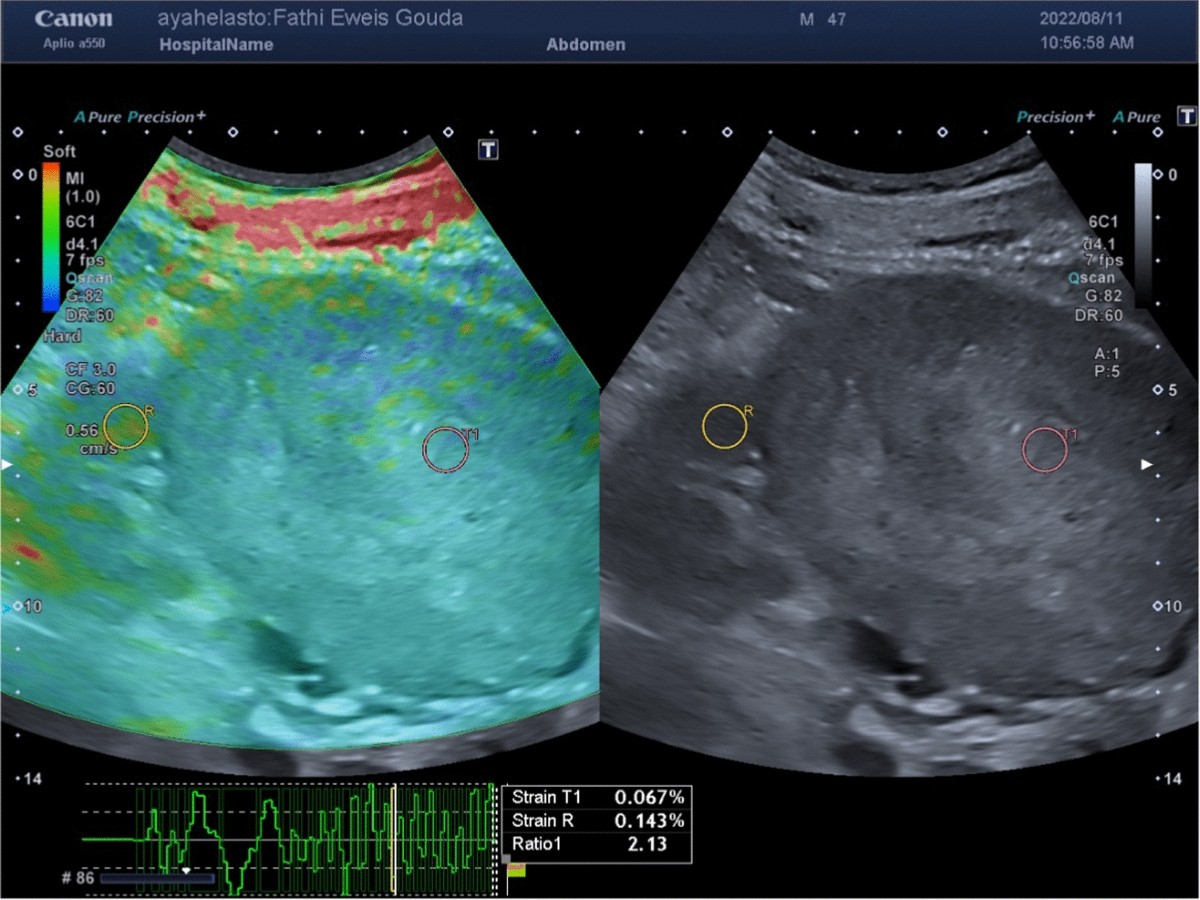Click the Canon Aplio a550 logo
Image resolution: width=1200 pixels, height=900 pixels.
pos(74,29)
